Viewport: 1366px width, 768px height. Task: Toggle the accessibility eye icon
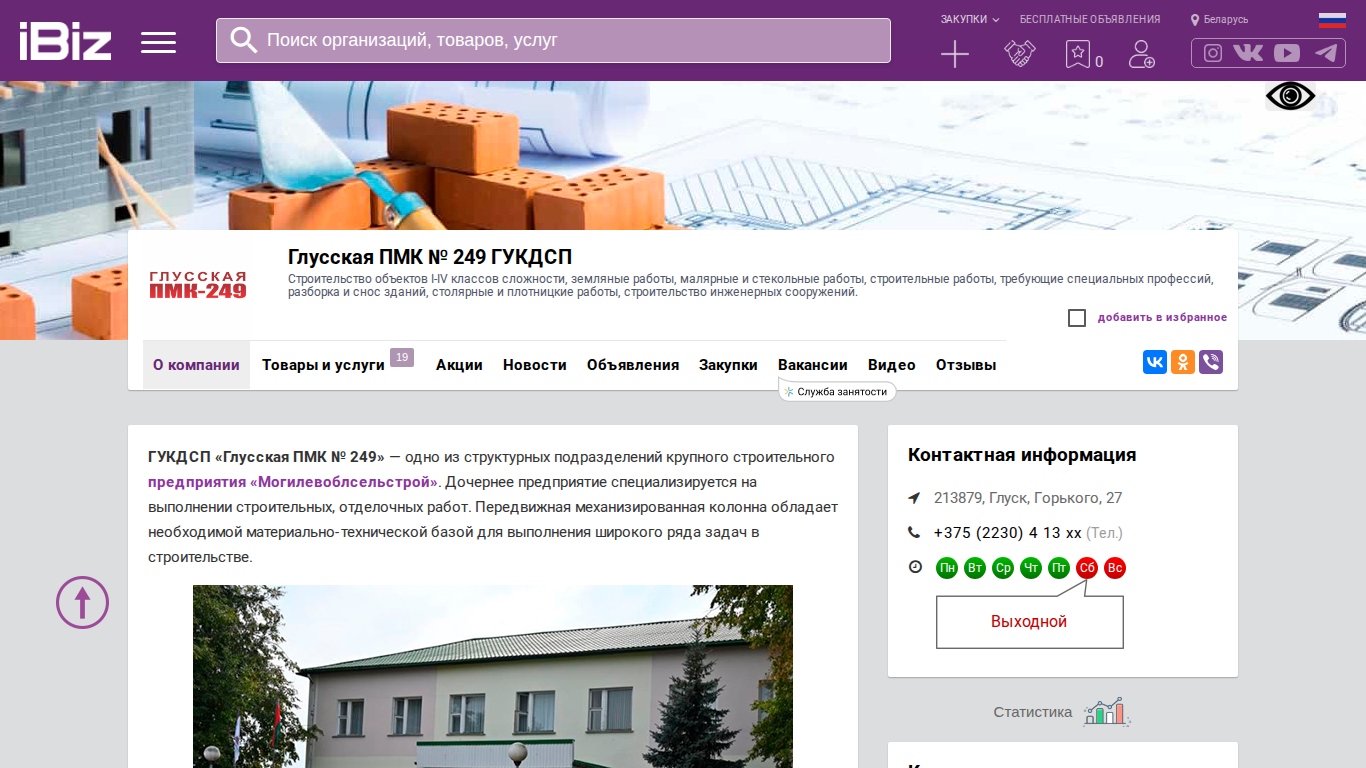click(x=1290, y=96)
